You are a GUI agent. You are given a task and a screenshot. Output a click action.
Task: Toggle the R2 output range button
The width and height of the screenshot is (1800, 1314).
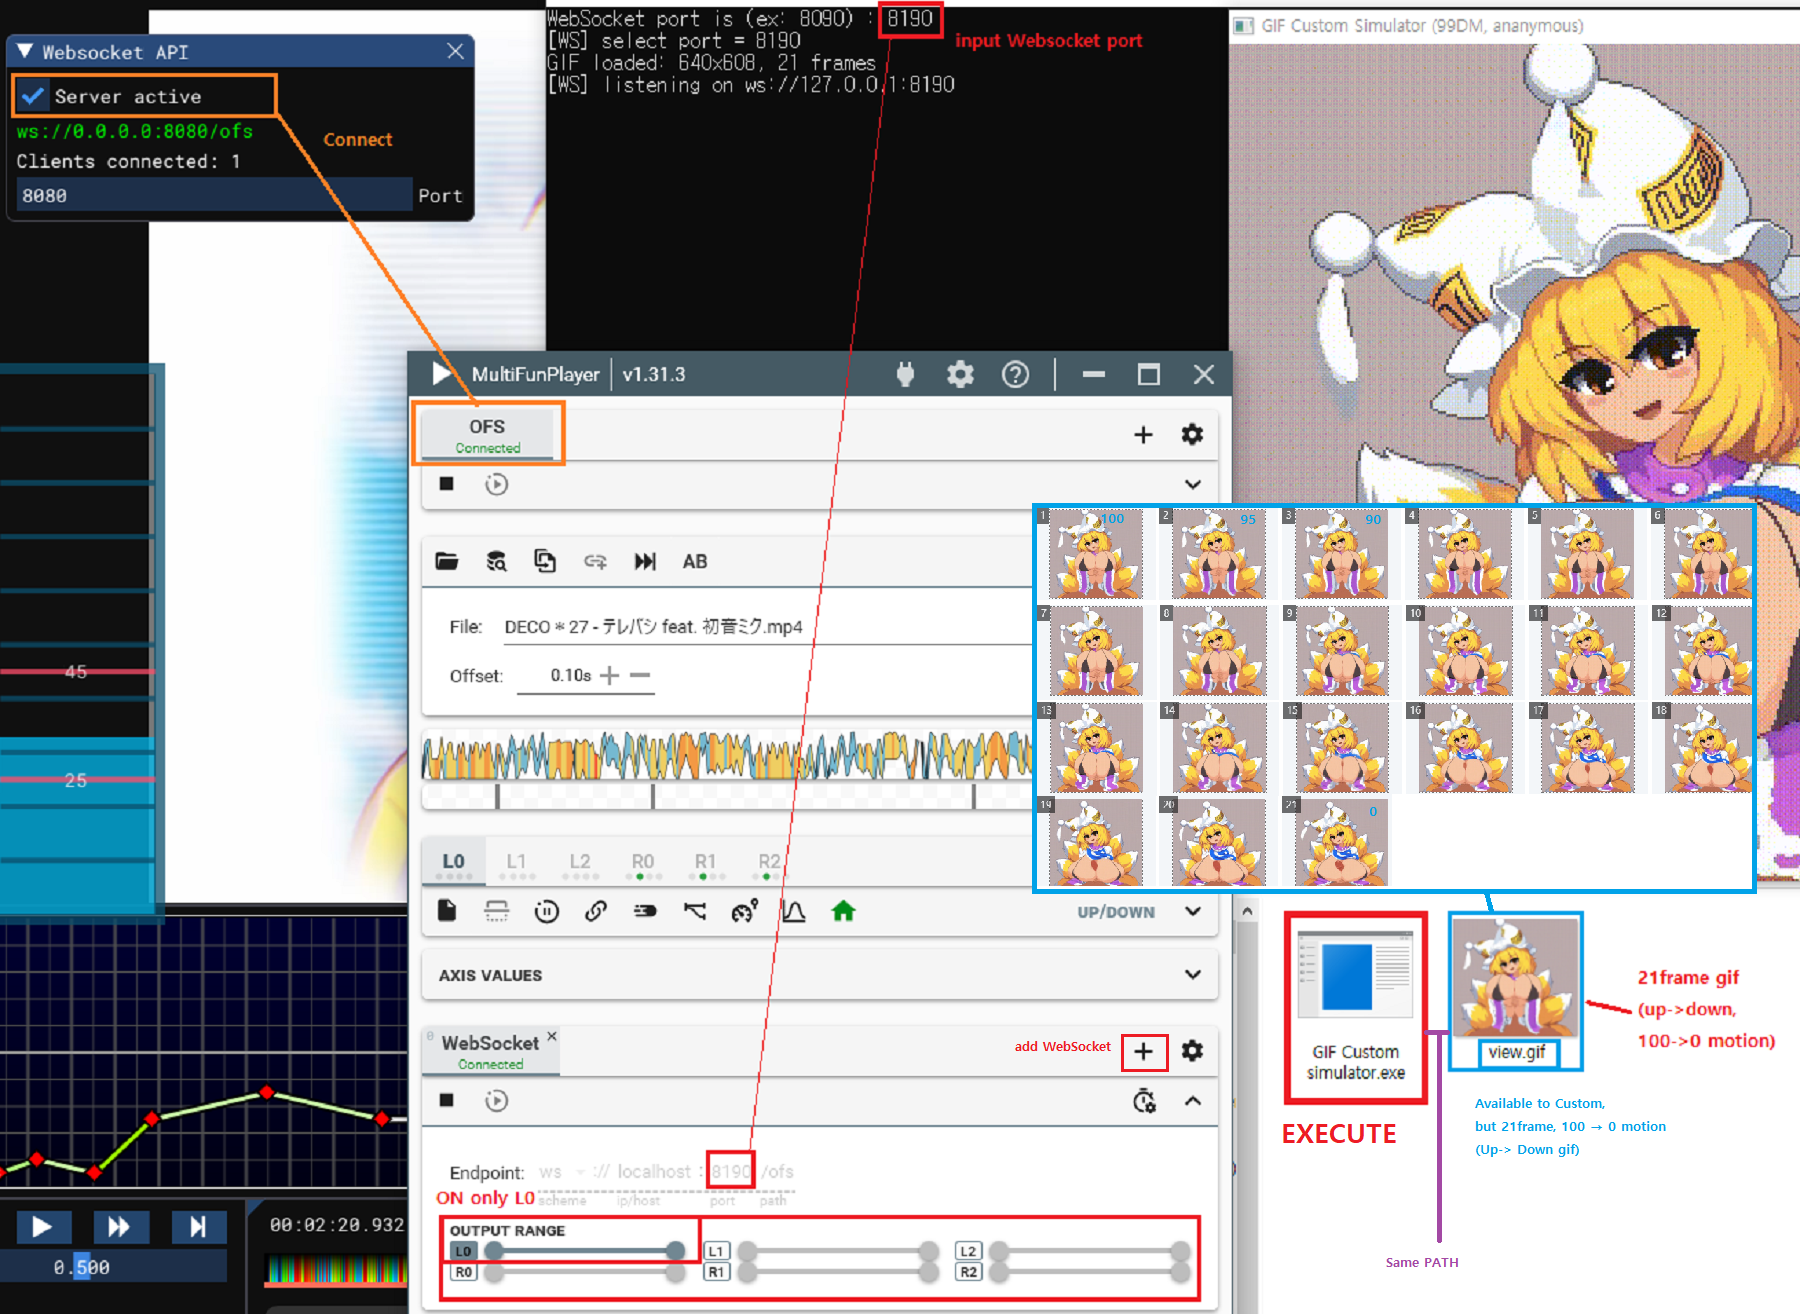tap(968, 1272)
